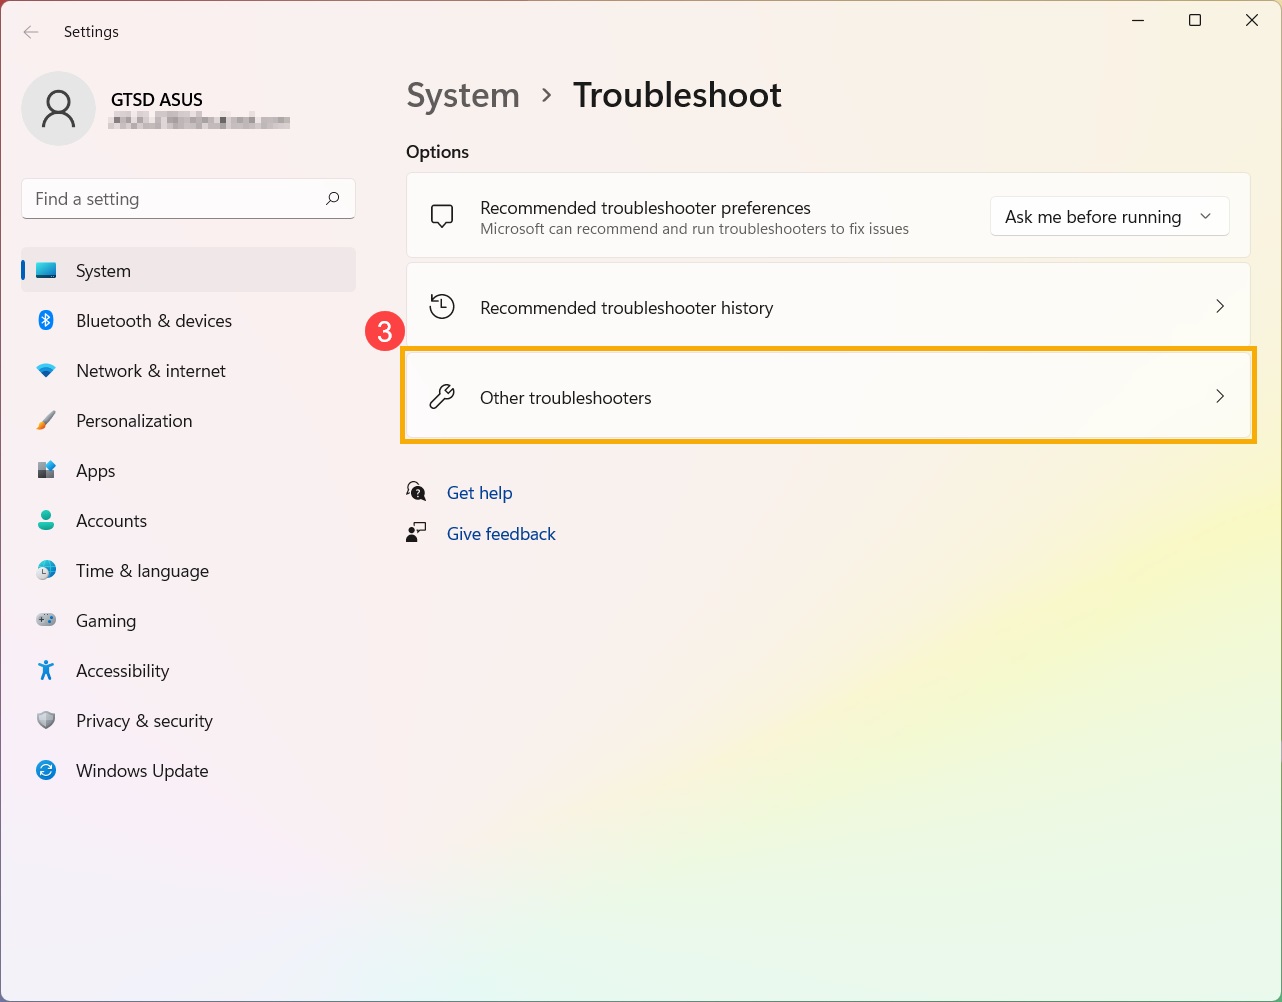Open Accounts settings
Viewport: 1282px width, 1002px height.
point(188,520)
